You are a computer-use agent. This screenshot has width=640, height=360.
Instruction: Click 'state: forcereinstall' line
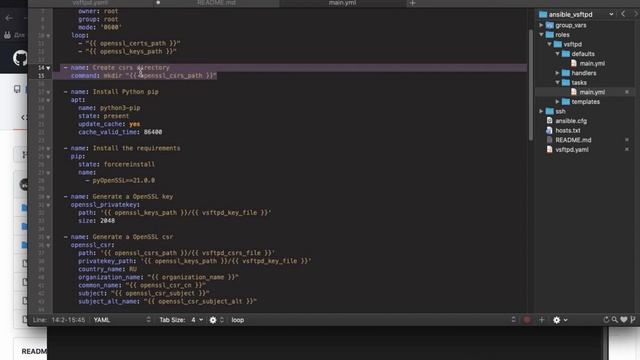[x=116, y=164]
